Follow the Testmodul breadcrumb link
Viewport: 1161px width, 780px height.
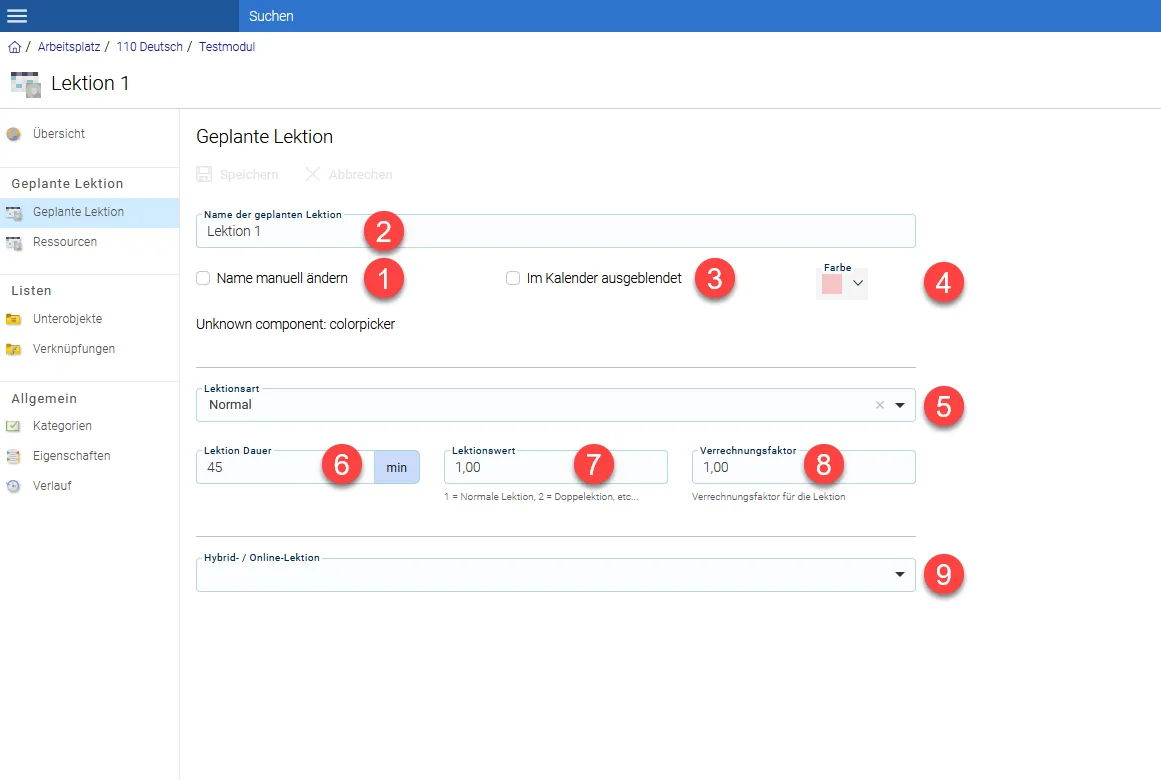pos(227,47)
